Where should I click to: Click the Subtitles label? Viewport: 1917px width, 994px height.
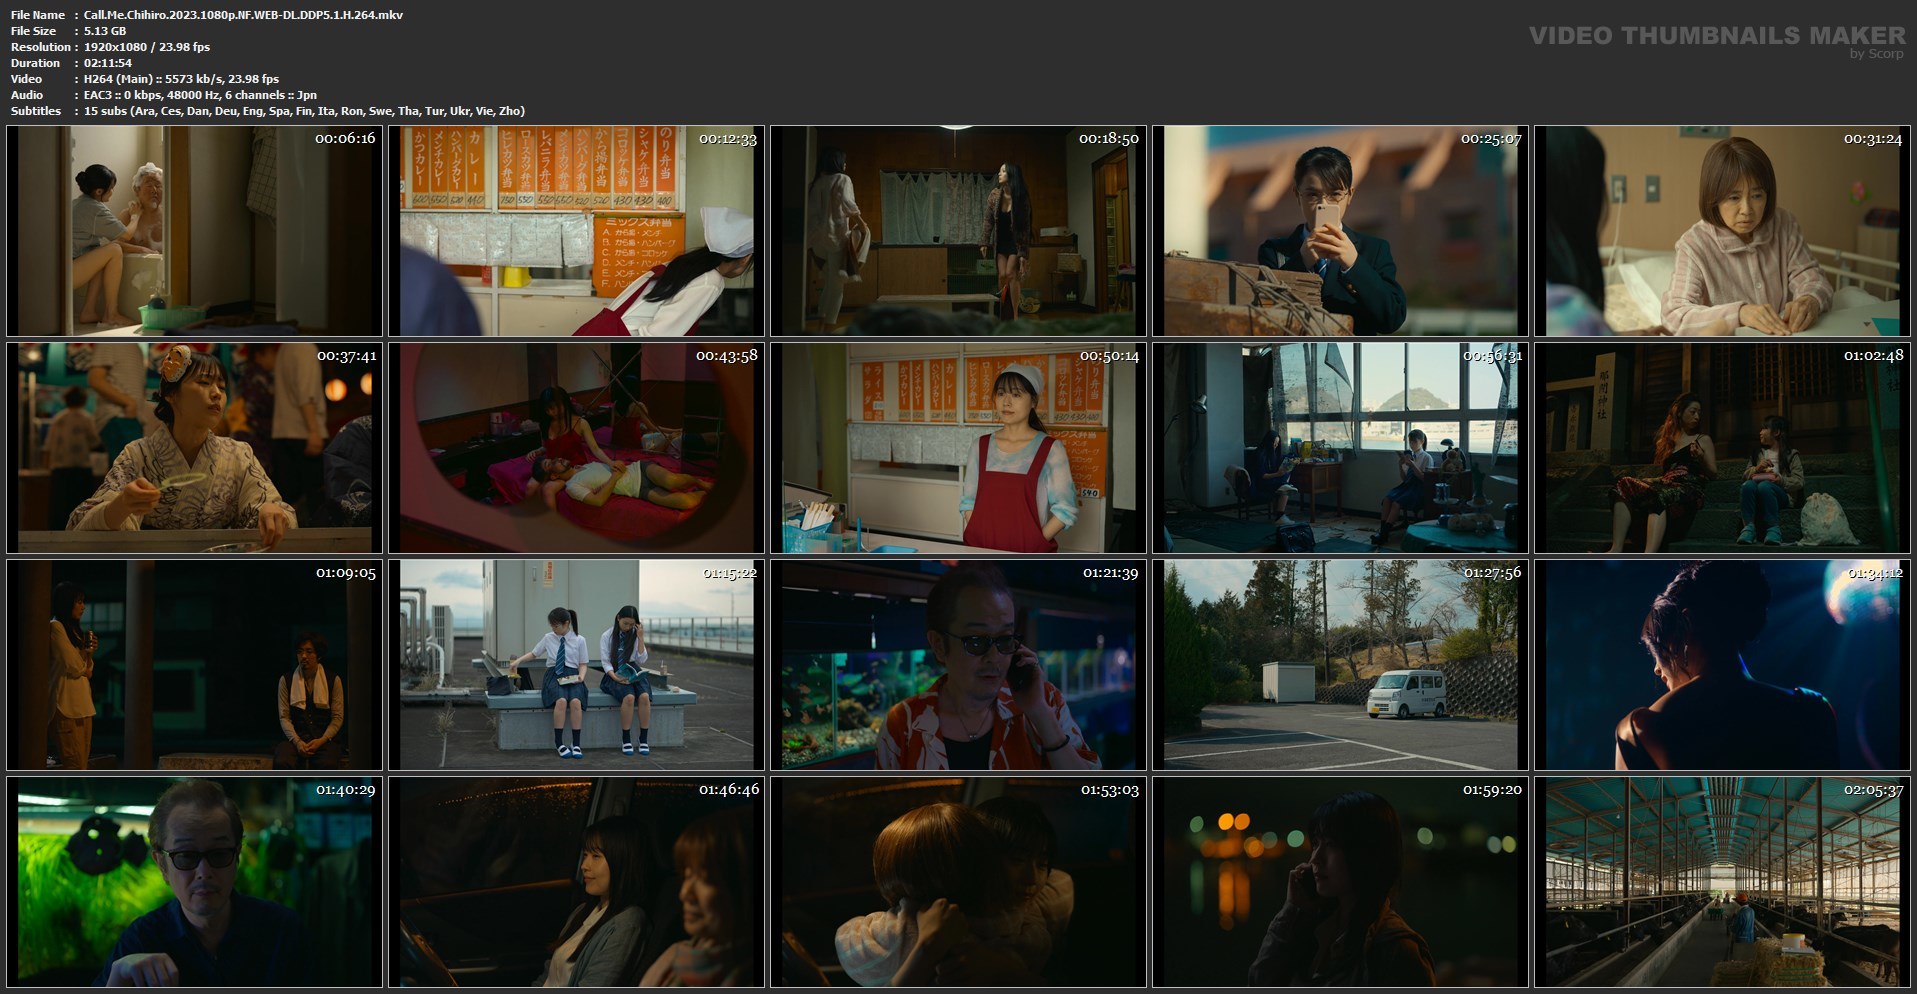click(x=36, y=111)
